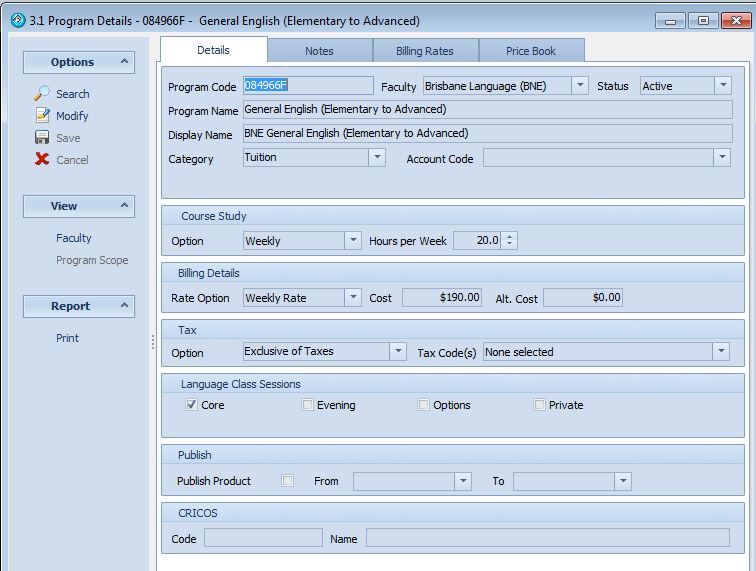Toggle the Core session checkbox

(191, 405)
